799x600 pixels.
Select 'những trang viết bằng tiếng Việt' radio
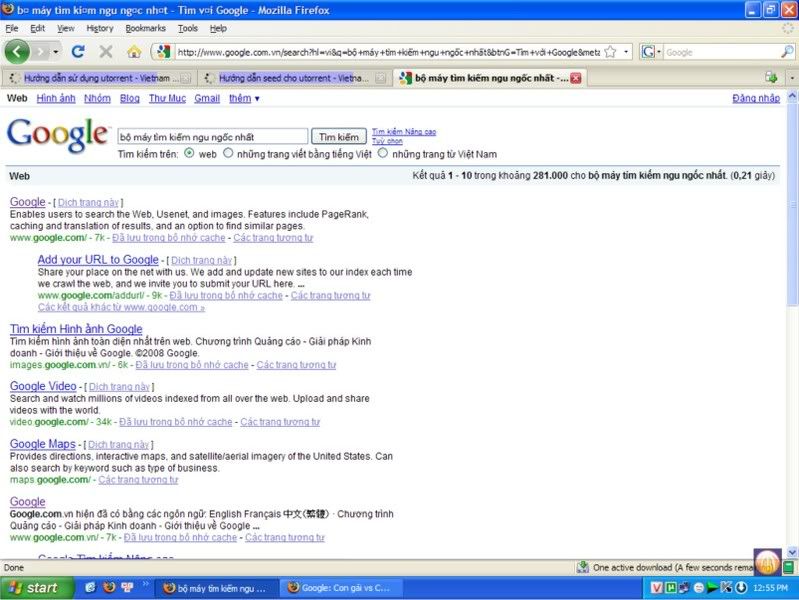[228, 154]
